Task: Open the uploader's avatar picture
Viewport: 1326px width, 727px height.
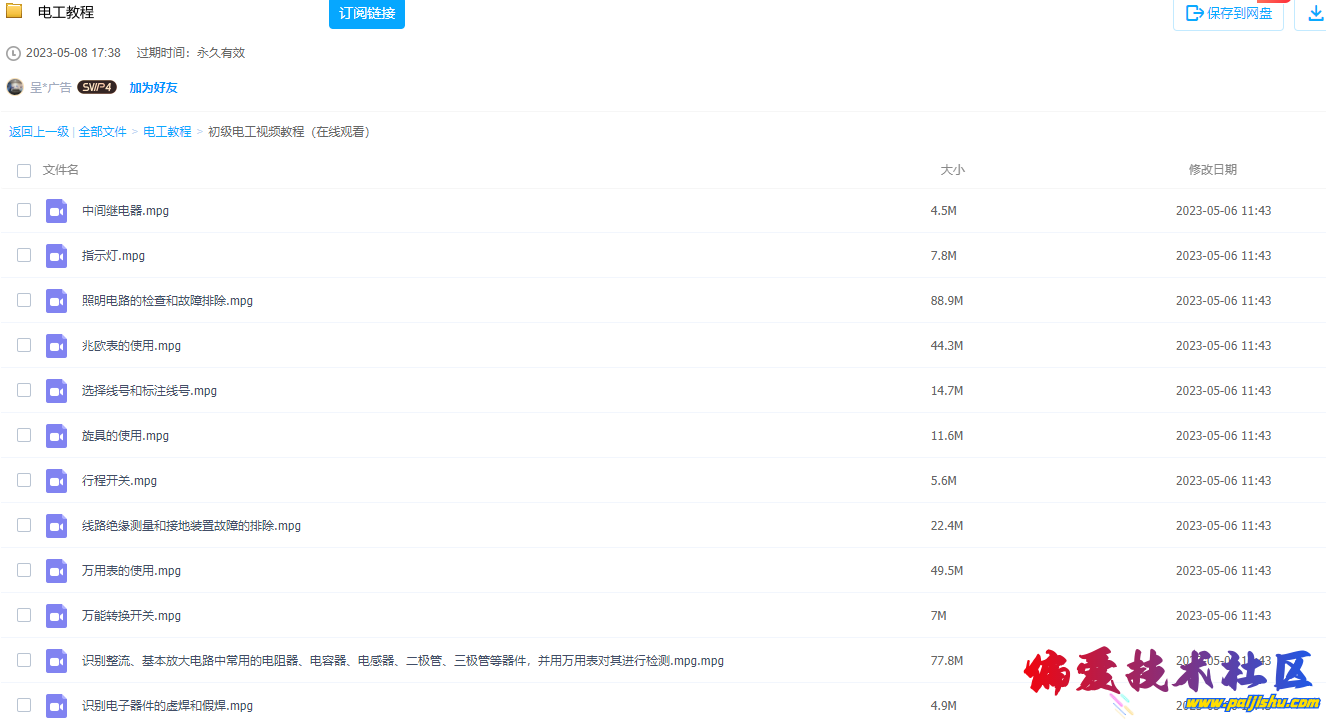Action: point(14,87)
